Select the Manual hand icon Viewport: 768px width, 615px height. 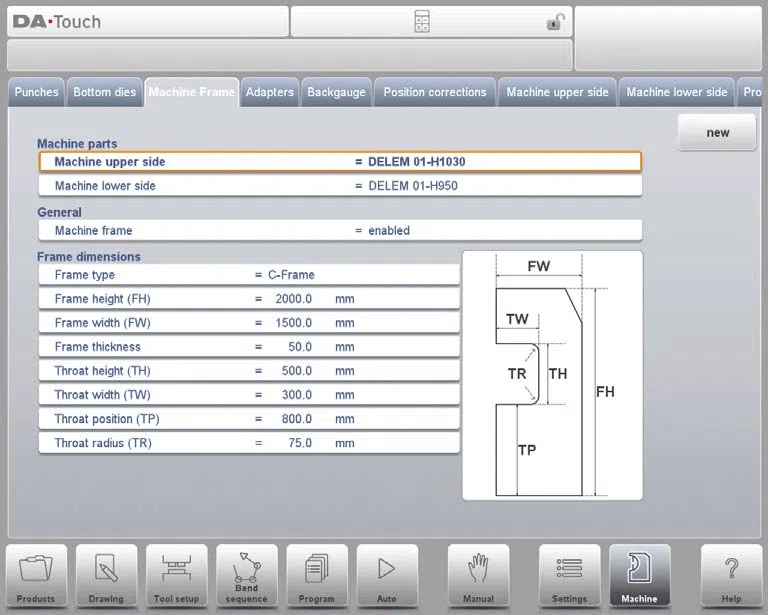478,577
